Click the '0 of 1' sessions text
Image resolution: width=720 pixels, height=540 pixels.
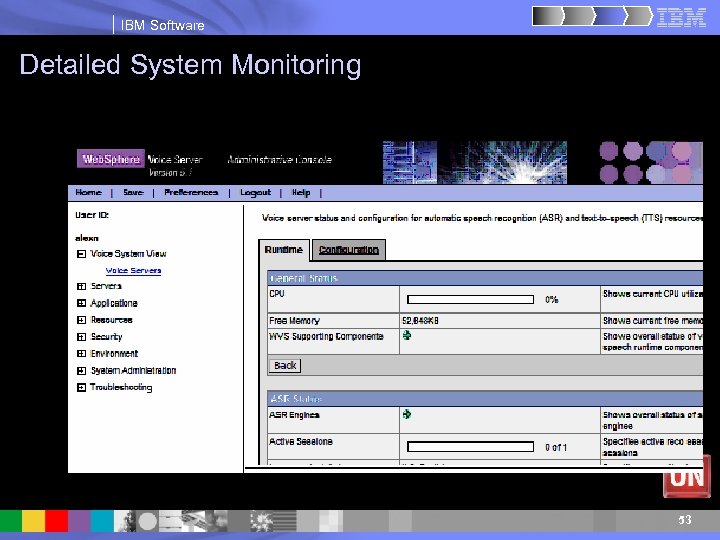point(556,447)
